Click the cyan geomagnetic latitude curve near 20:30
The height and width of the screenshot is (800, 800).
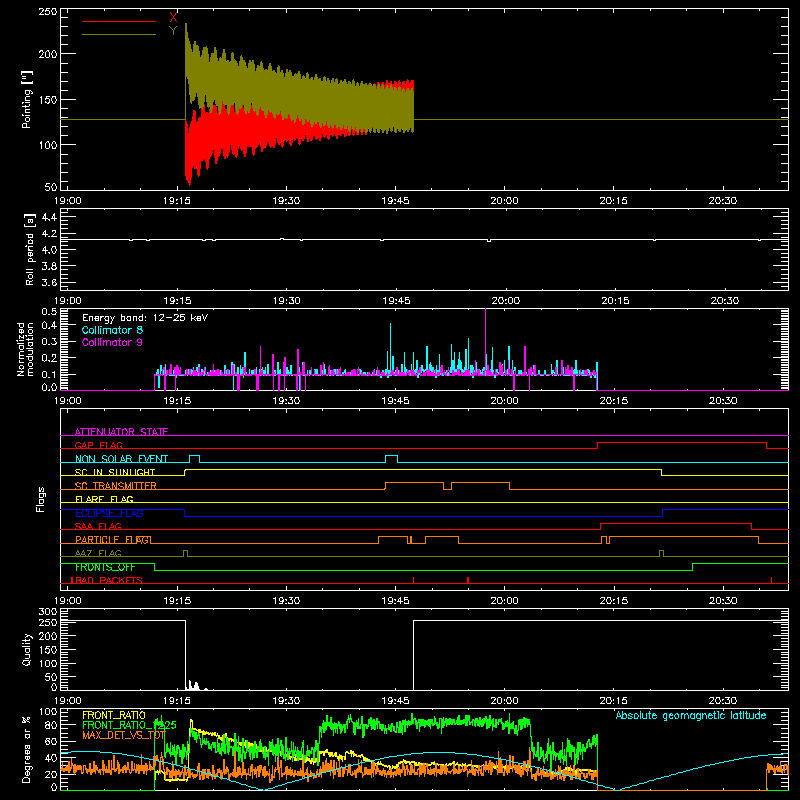[723, 761]
